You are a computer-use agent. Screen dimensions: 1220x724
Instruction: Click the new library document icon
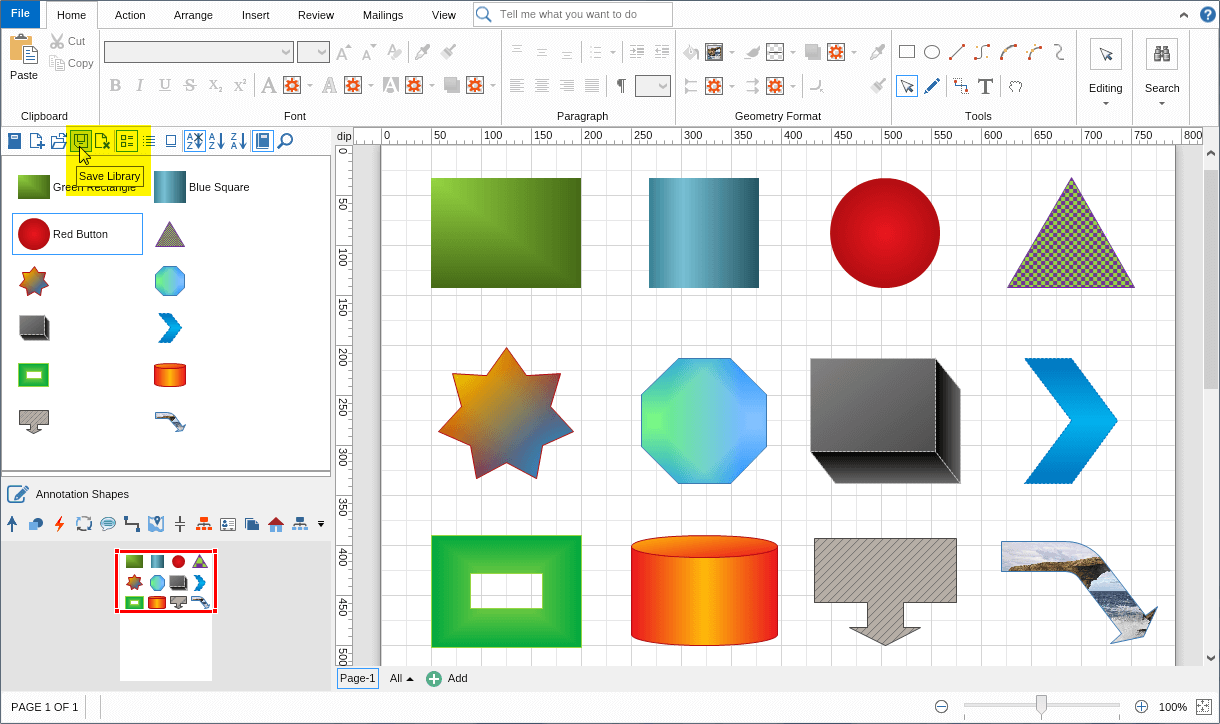[x=36, y=141]
